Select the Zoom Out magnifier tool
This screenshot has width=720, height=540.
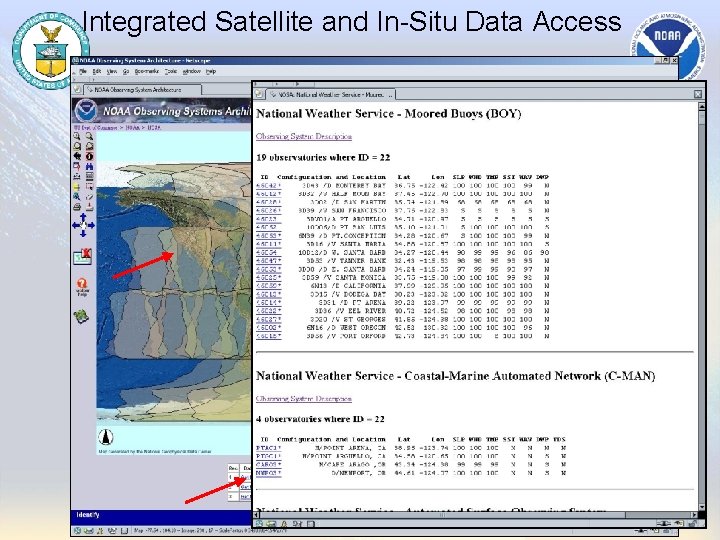tap(89, 136)
